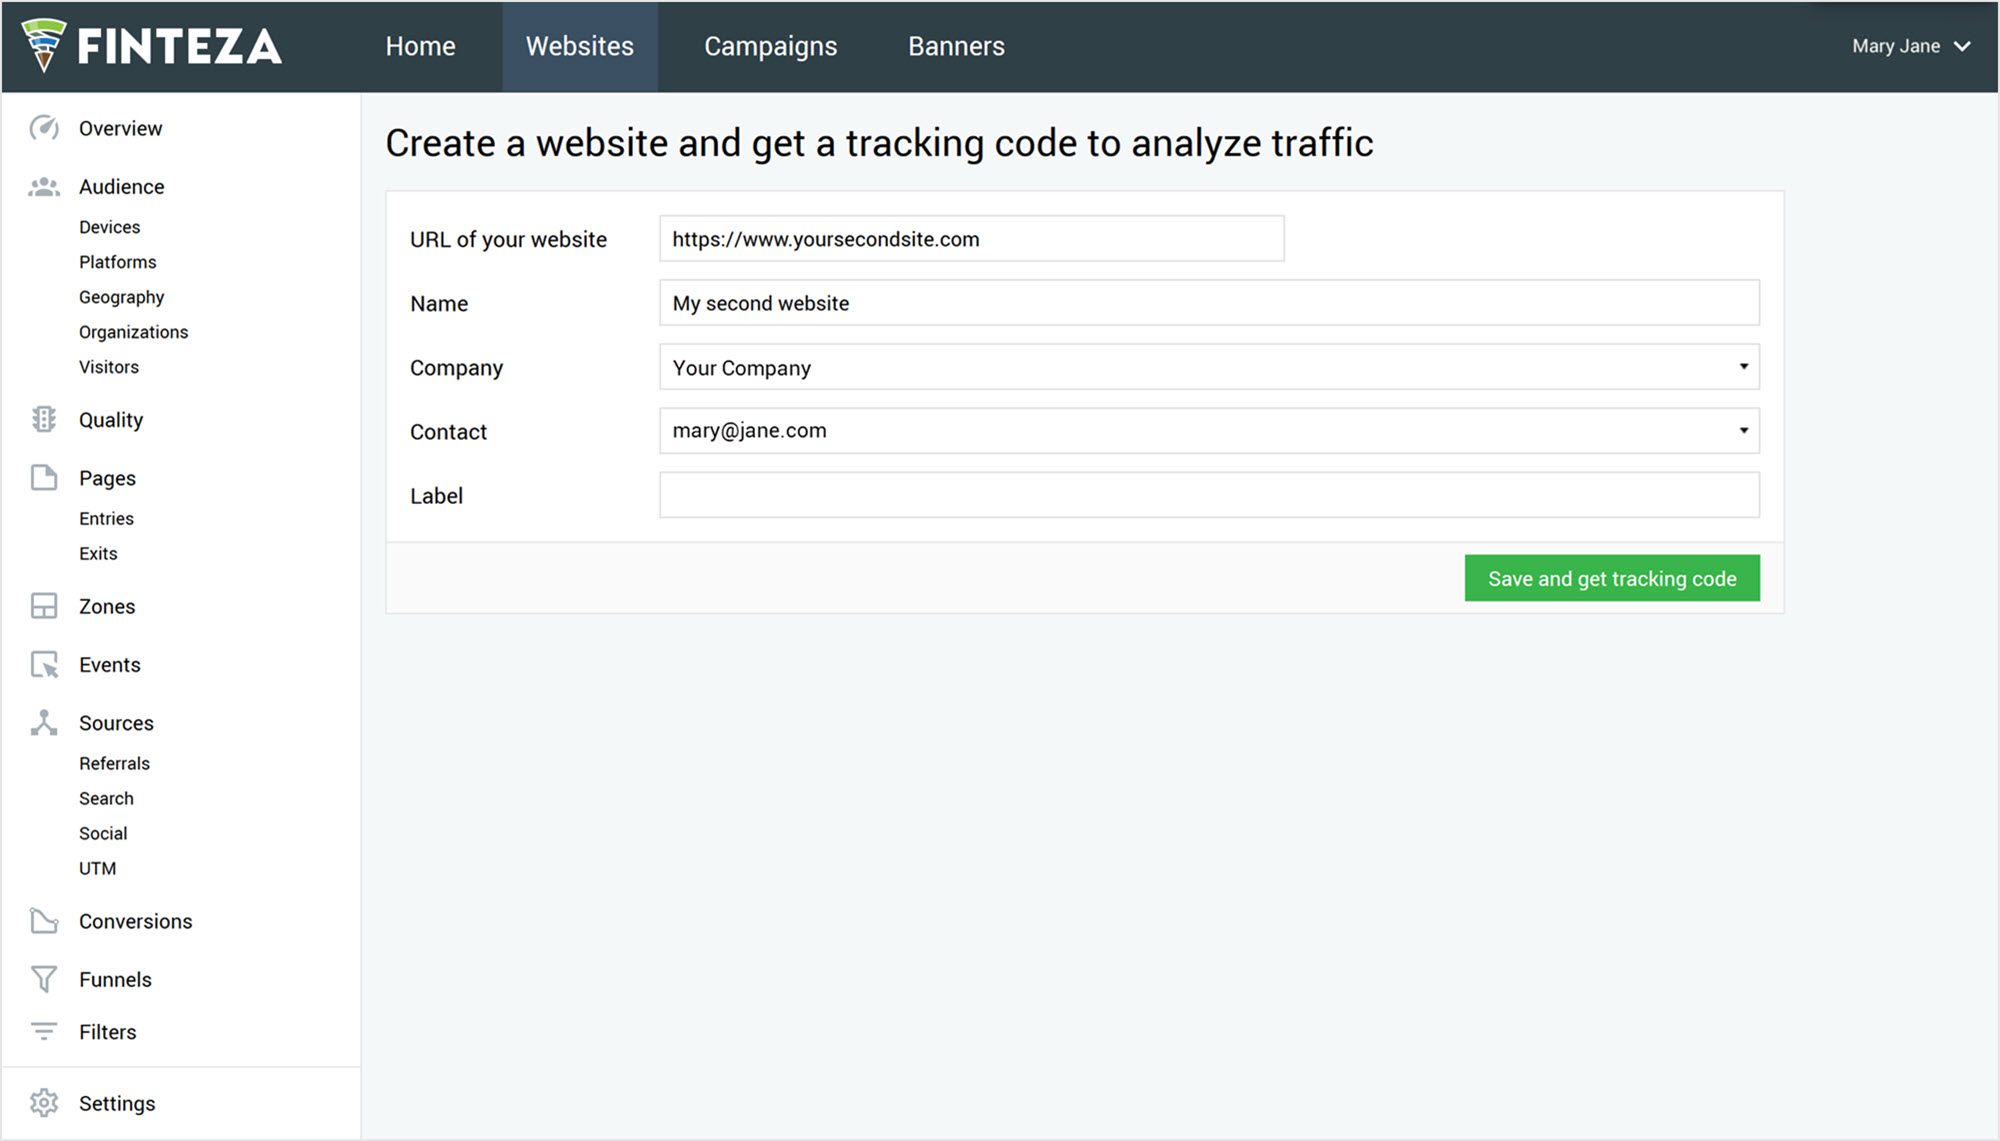Click the Websites navigation tab
This screenshot has width=2000, height=1141.
580,45
